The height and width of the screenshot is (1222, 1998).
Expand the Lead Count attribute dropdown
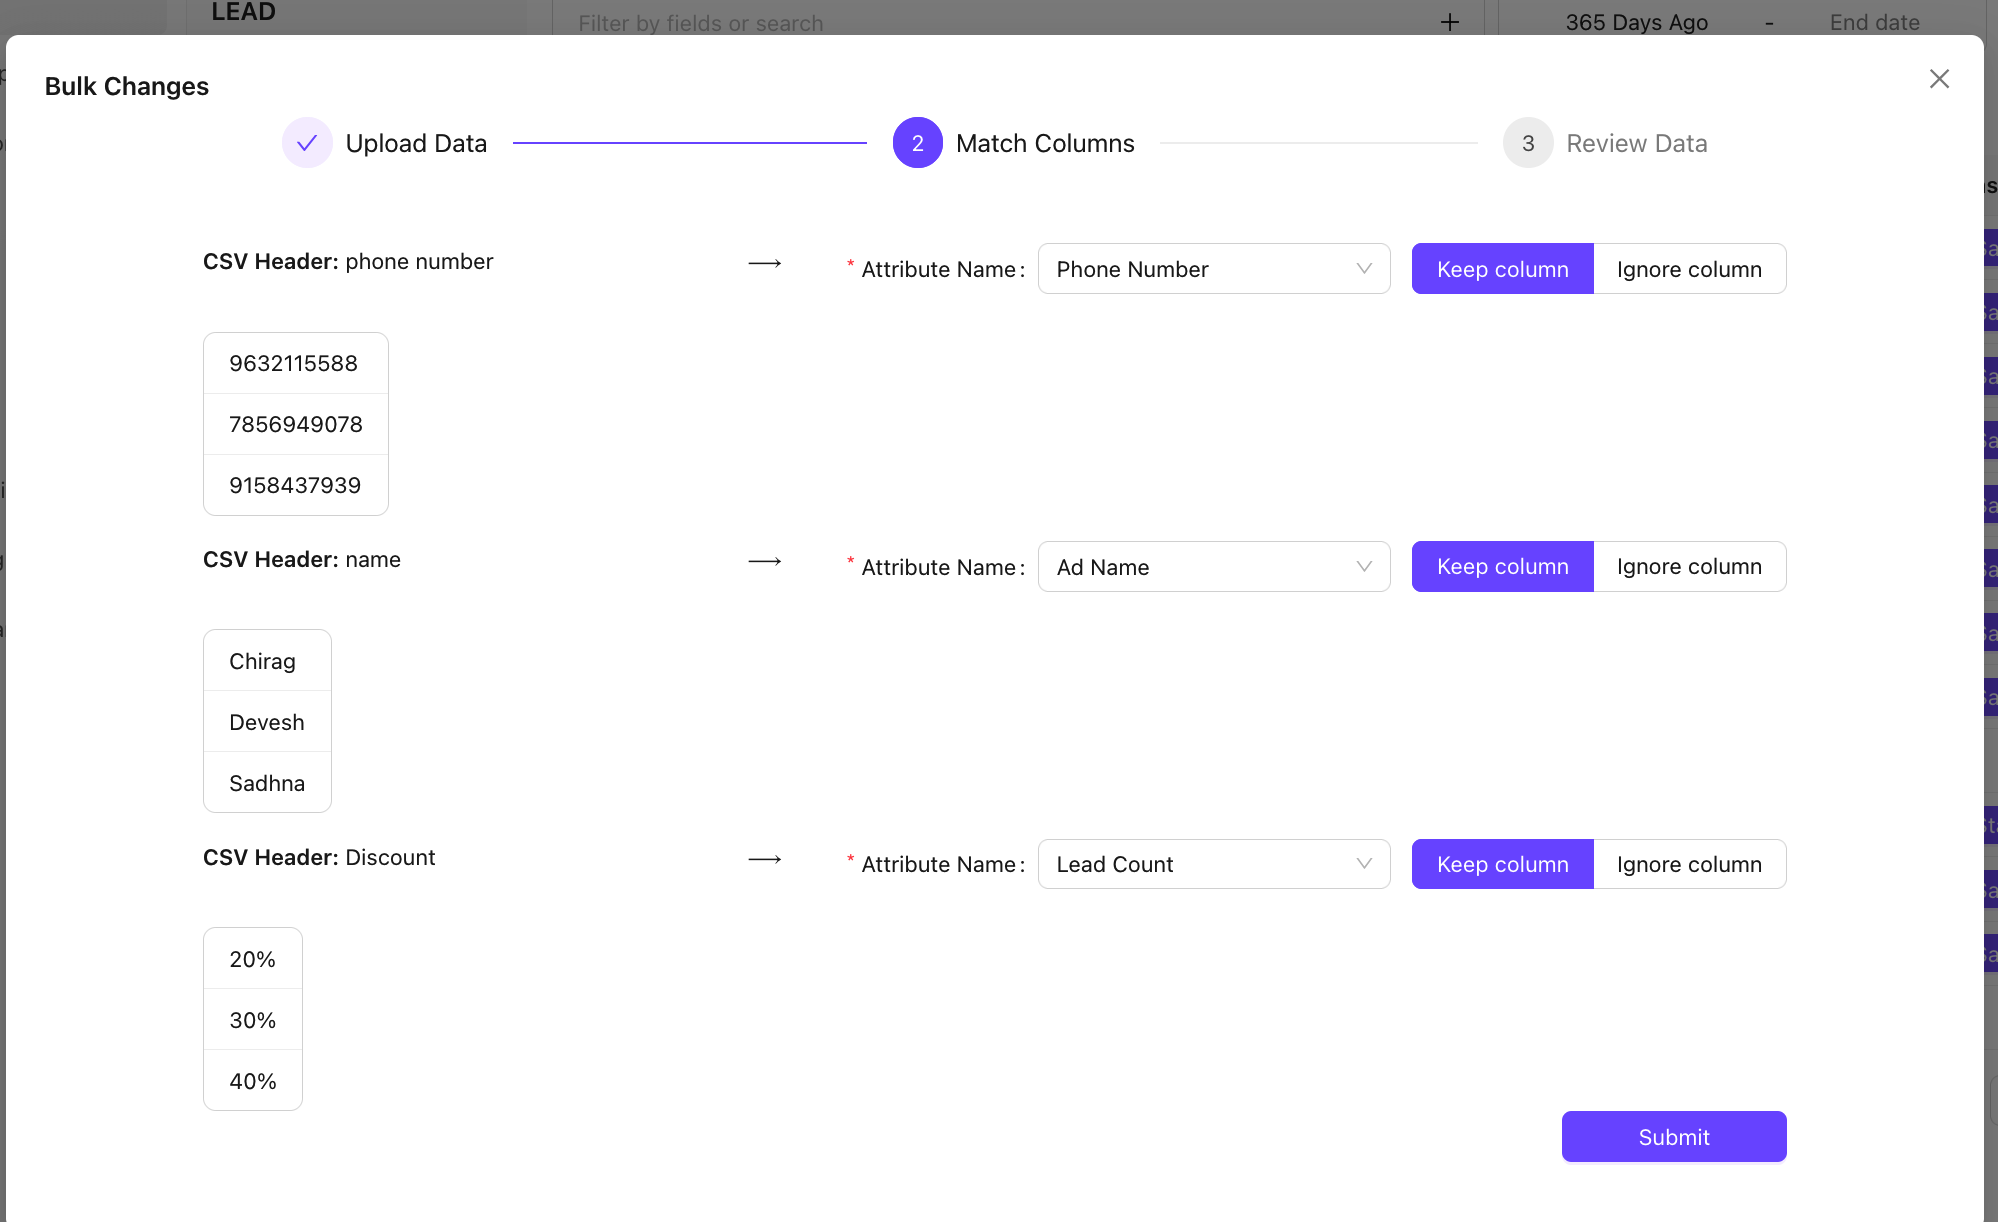pos(1213,865)
